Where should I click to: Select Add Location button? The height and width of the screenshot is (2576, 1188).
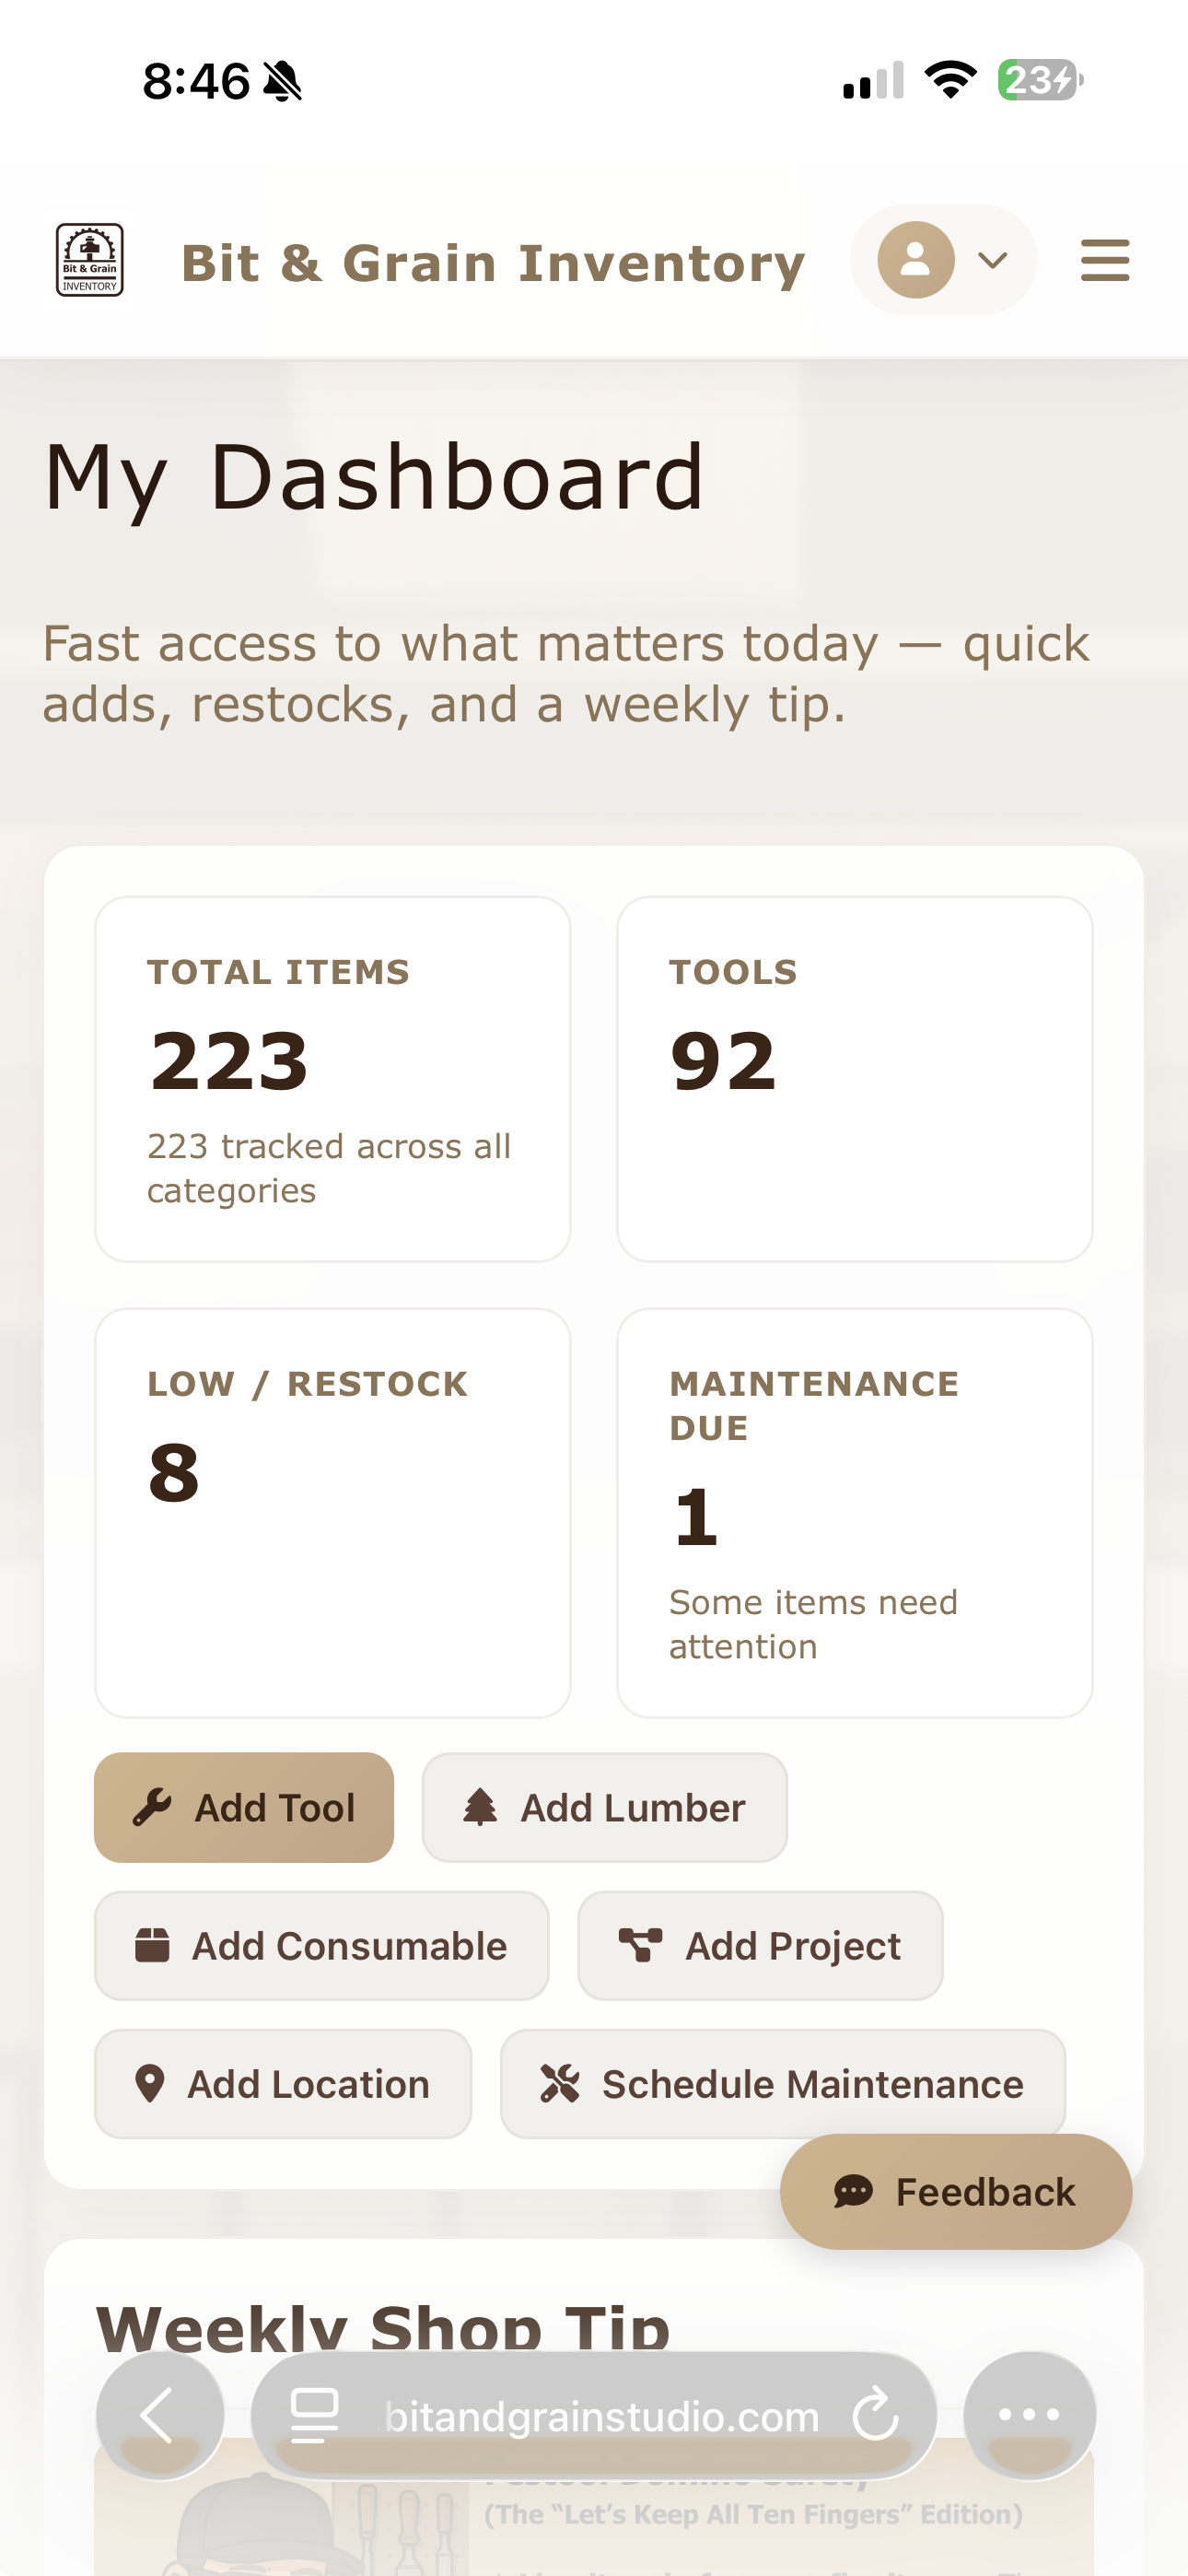(x=283, y=2083)
